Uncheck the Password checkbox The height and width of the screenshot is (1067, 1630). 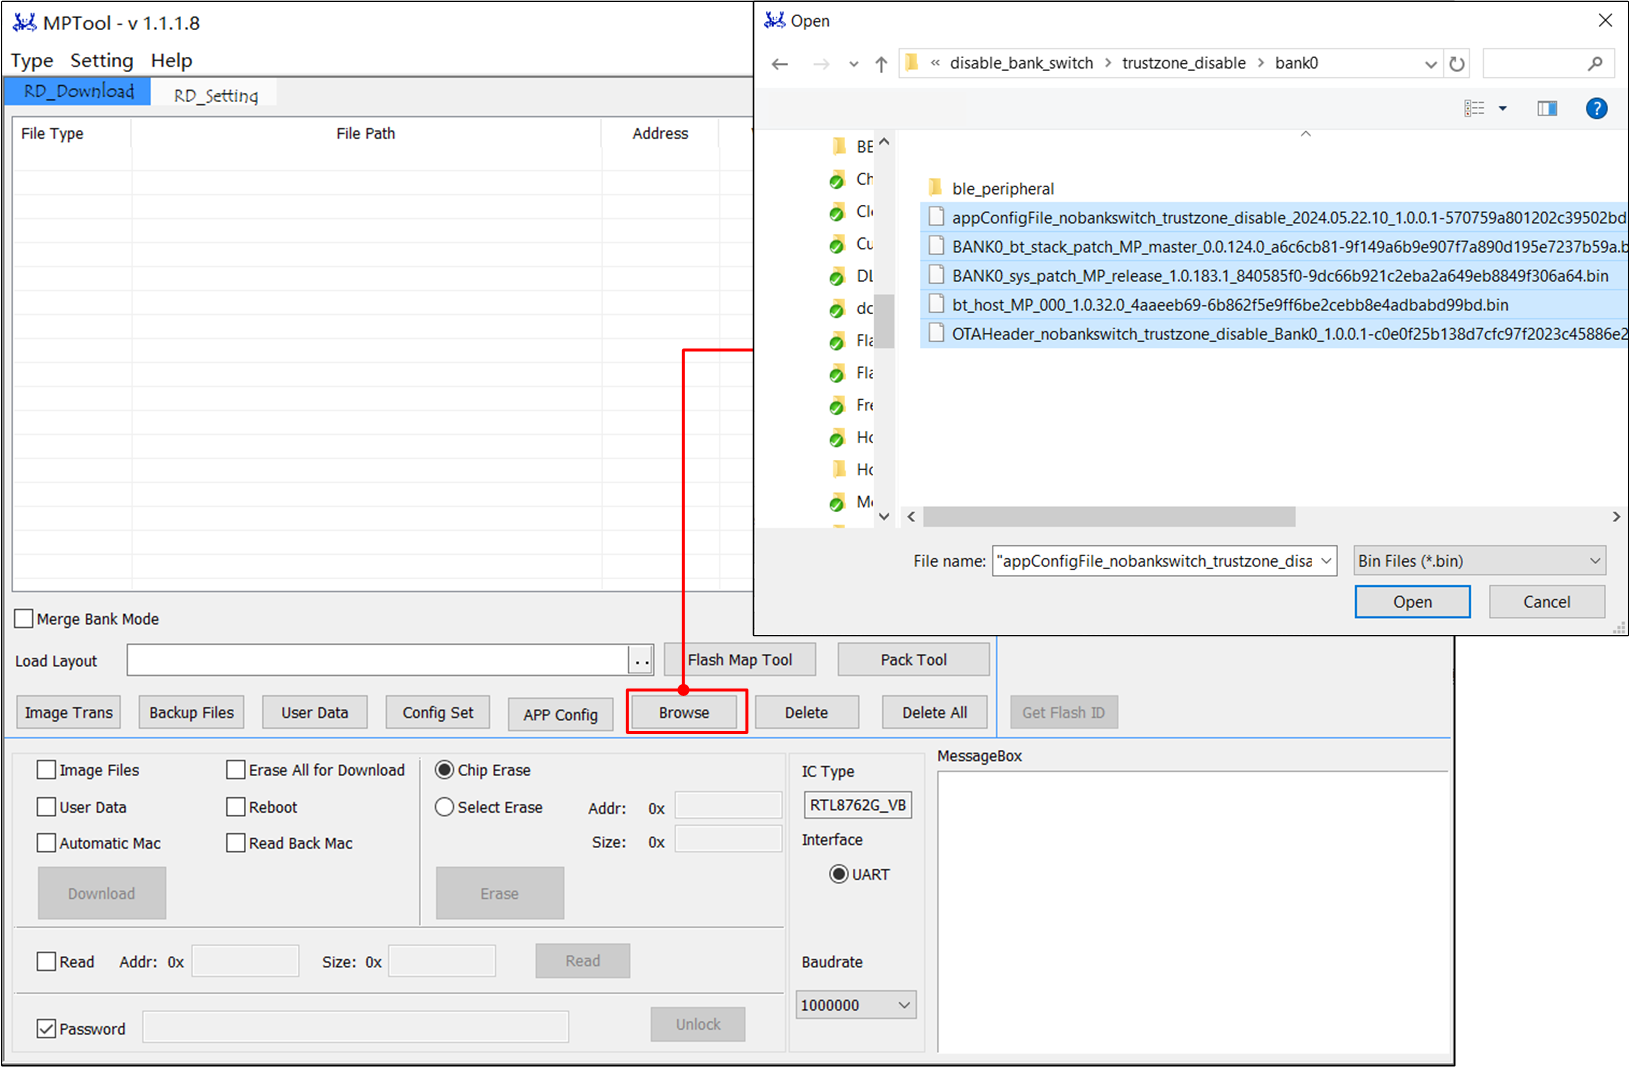tap(46, 1029)
